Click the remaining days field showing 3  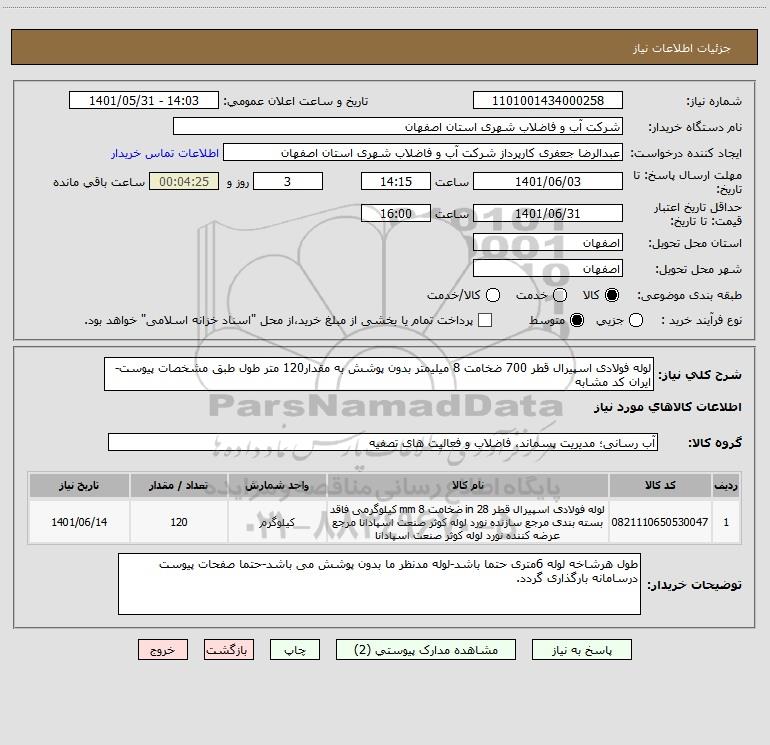click(288, 182)
